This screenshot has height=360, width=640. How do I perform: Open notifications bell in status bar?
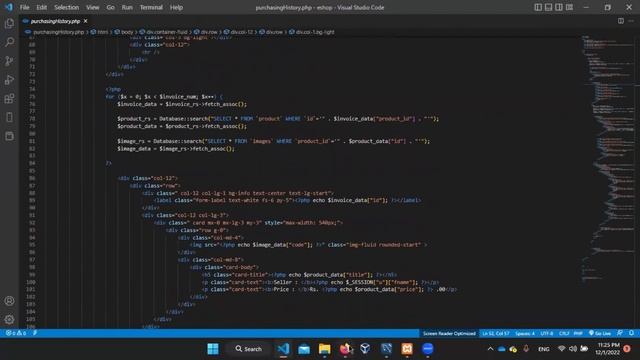tap(631, 333)
